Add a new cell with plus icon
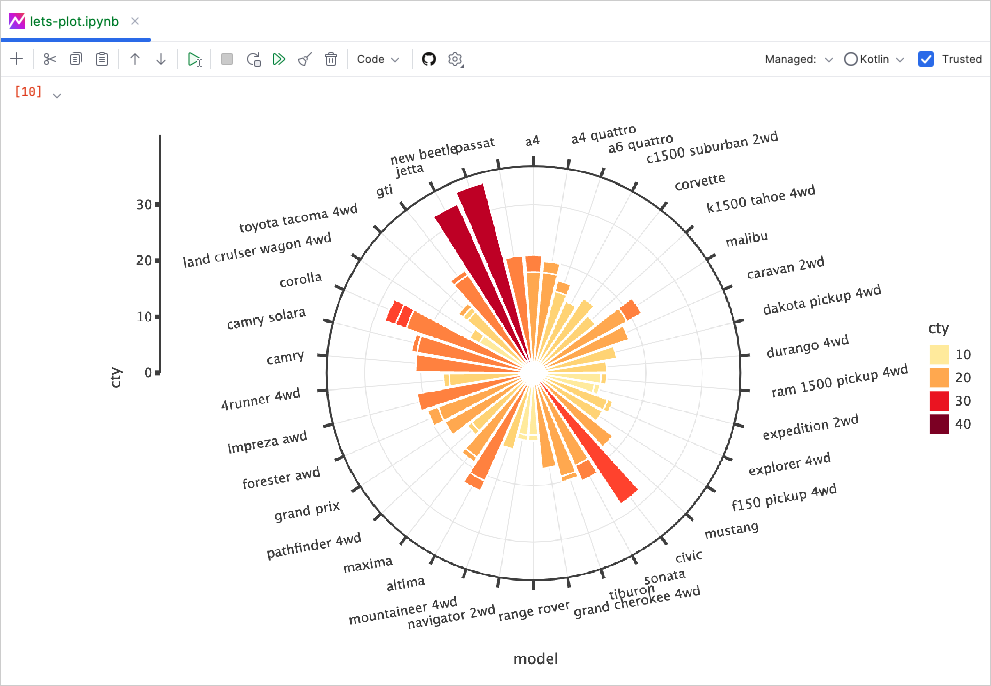 pos(16,59)
